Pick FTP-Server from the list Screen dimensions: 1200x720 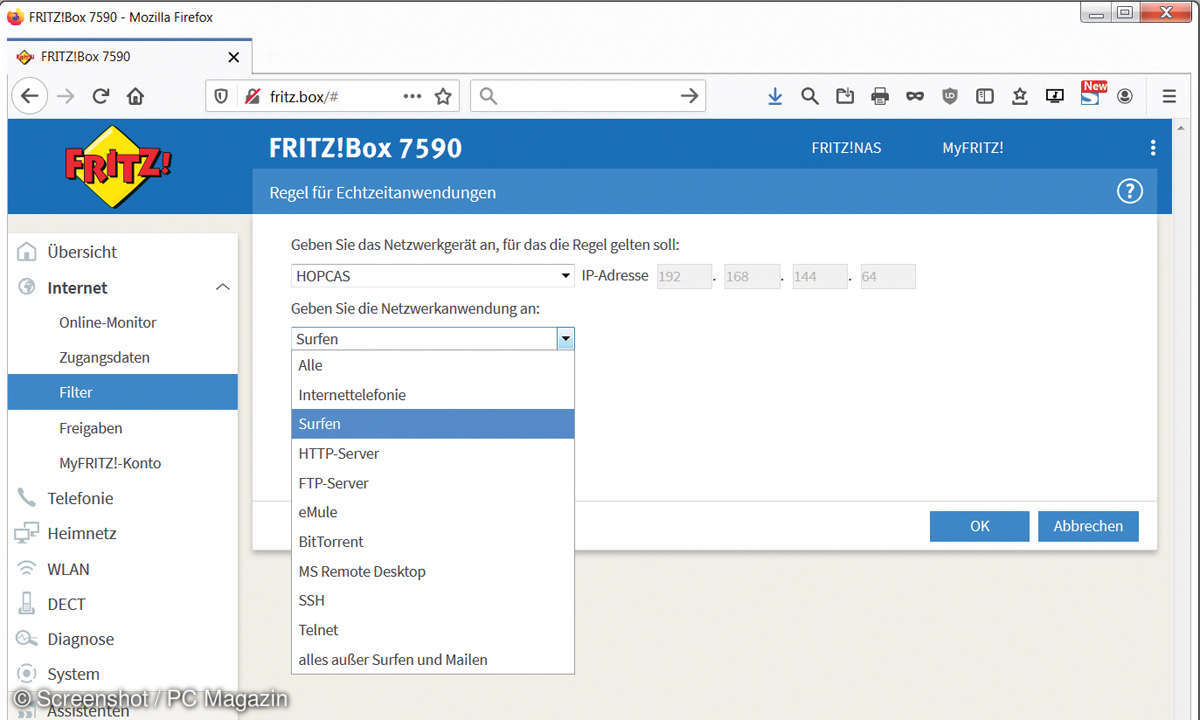[433, 483]
